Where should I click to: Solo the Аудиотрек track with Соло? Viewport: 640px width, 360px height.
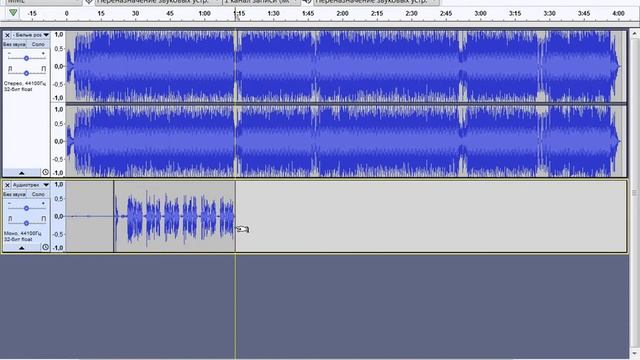(x=38, y=194)
